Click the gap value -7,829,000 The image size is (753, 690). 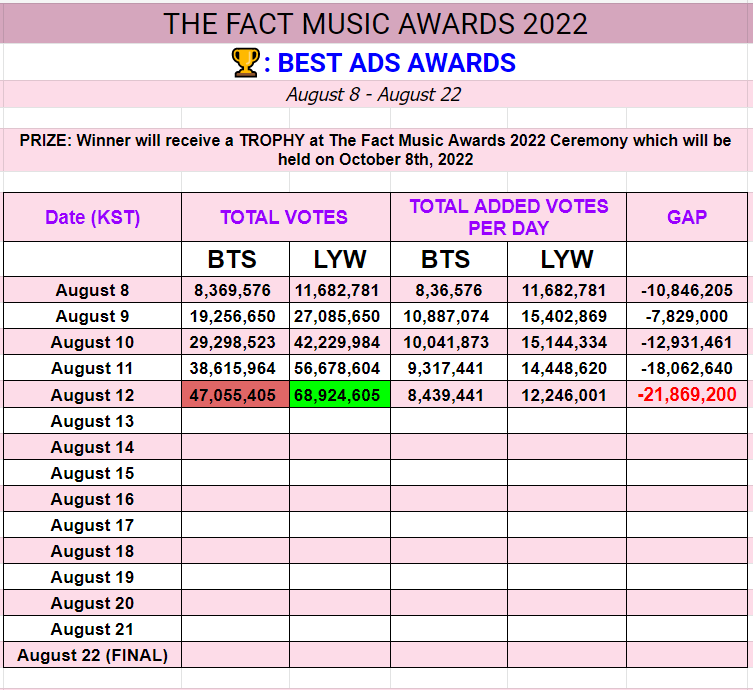[x=687, y=316]
